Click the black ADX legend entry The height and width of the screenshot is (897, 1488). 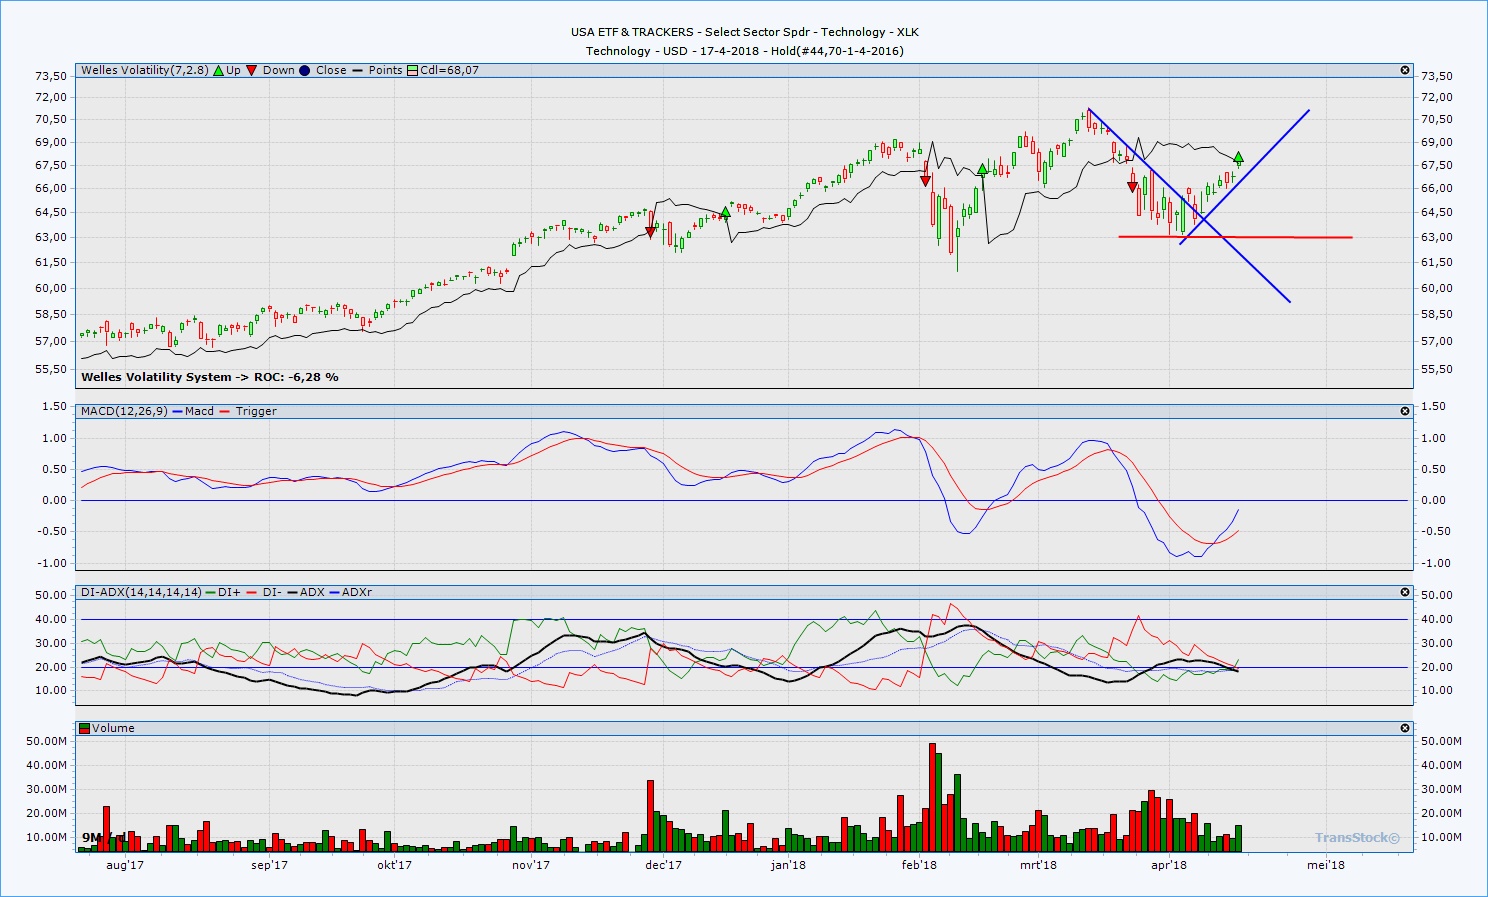[x=305, y=592]
